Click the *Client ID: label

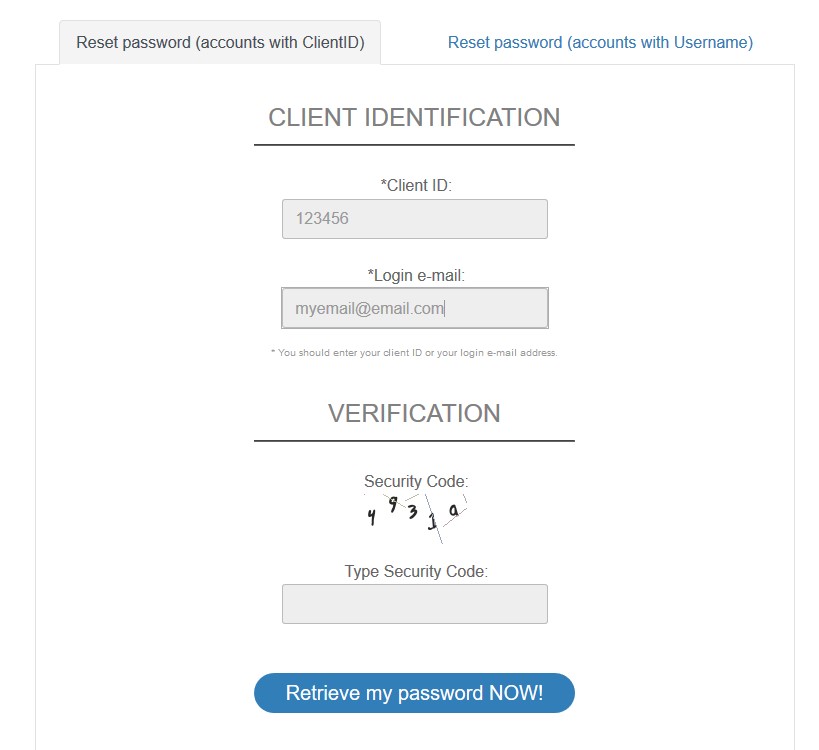click(416, 185)
